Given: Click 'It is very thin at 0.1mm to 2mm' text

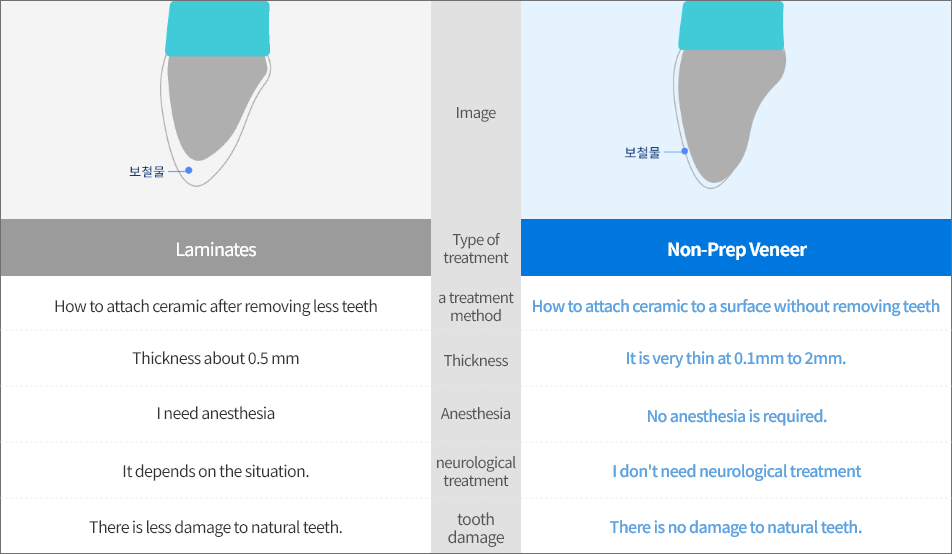Looking at the screenshot, I should click(736, 358).
